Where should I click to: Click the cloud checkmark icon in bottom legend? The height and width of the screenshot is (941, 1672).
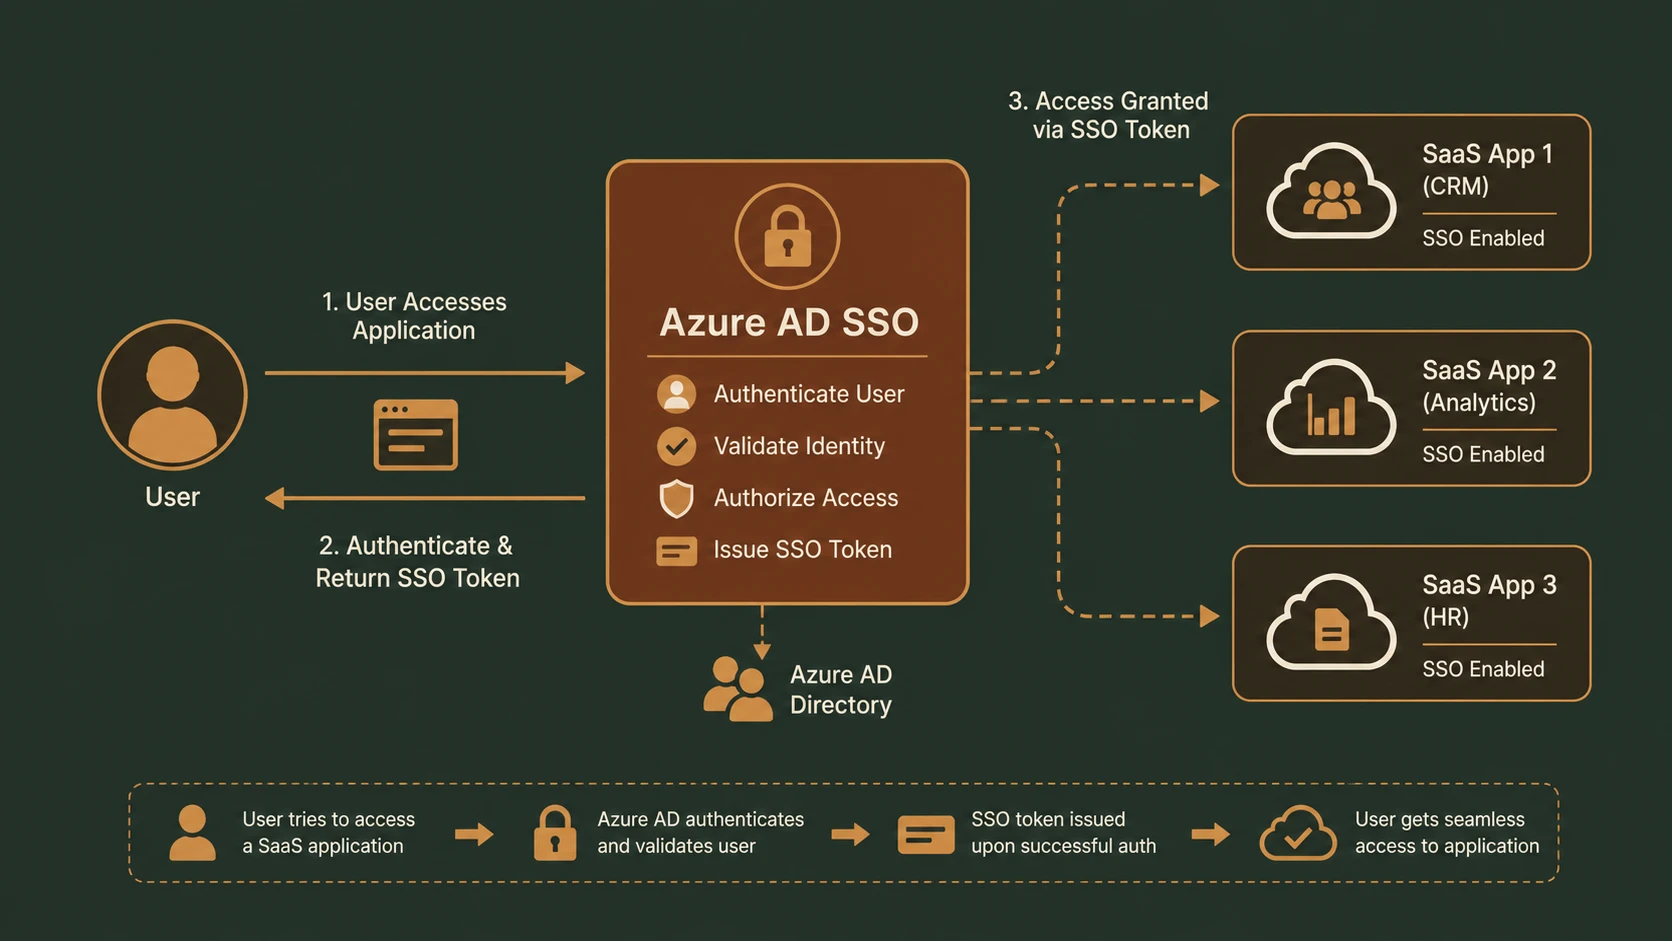click(1298, 833)
